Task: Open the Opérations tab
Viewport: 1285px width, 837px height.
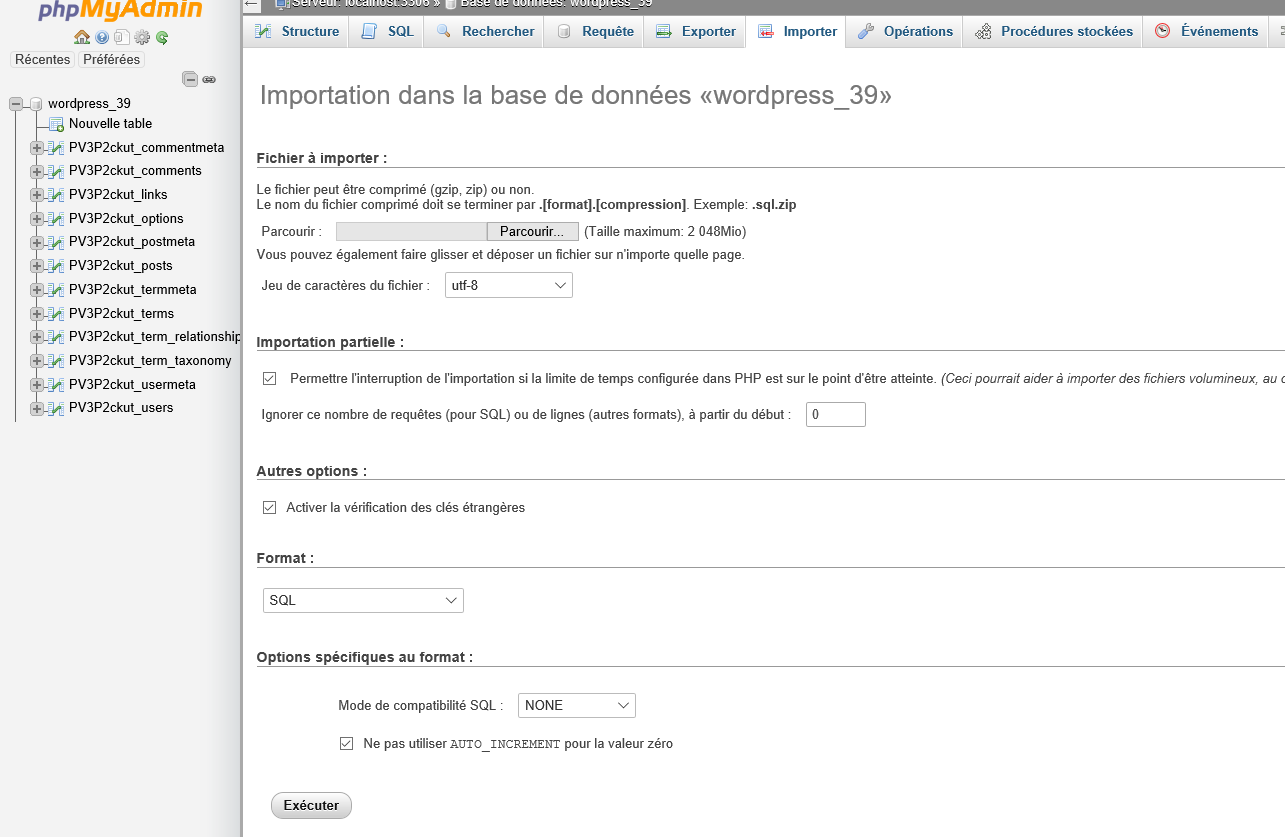Action: point(905,31)
